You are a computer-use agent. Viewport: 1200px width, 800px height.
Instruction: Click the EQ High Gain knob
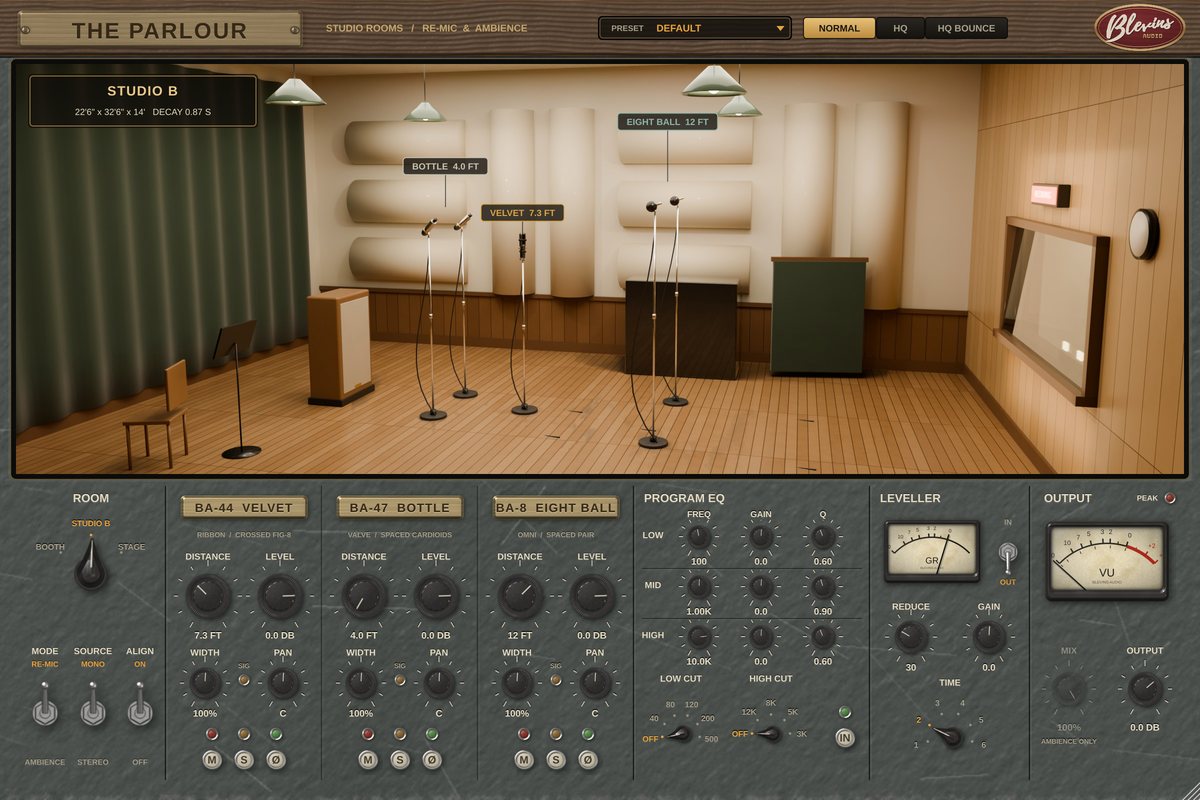pyautogui.click(x=761, y=636)
